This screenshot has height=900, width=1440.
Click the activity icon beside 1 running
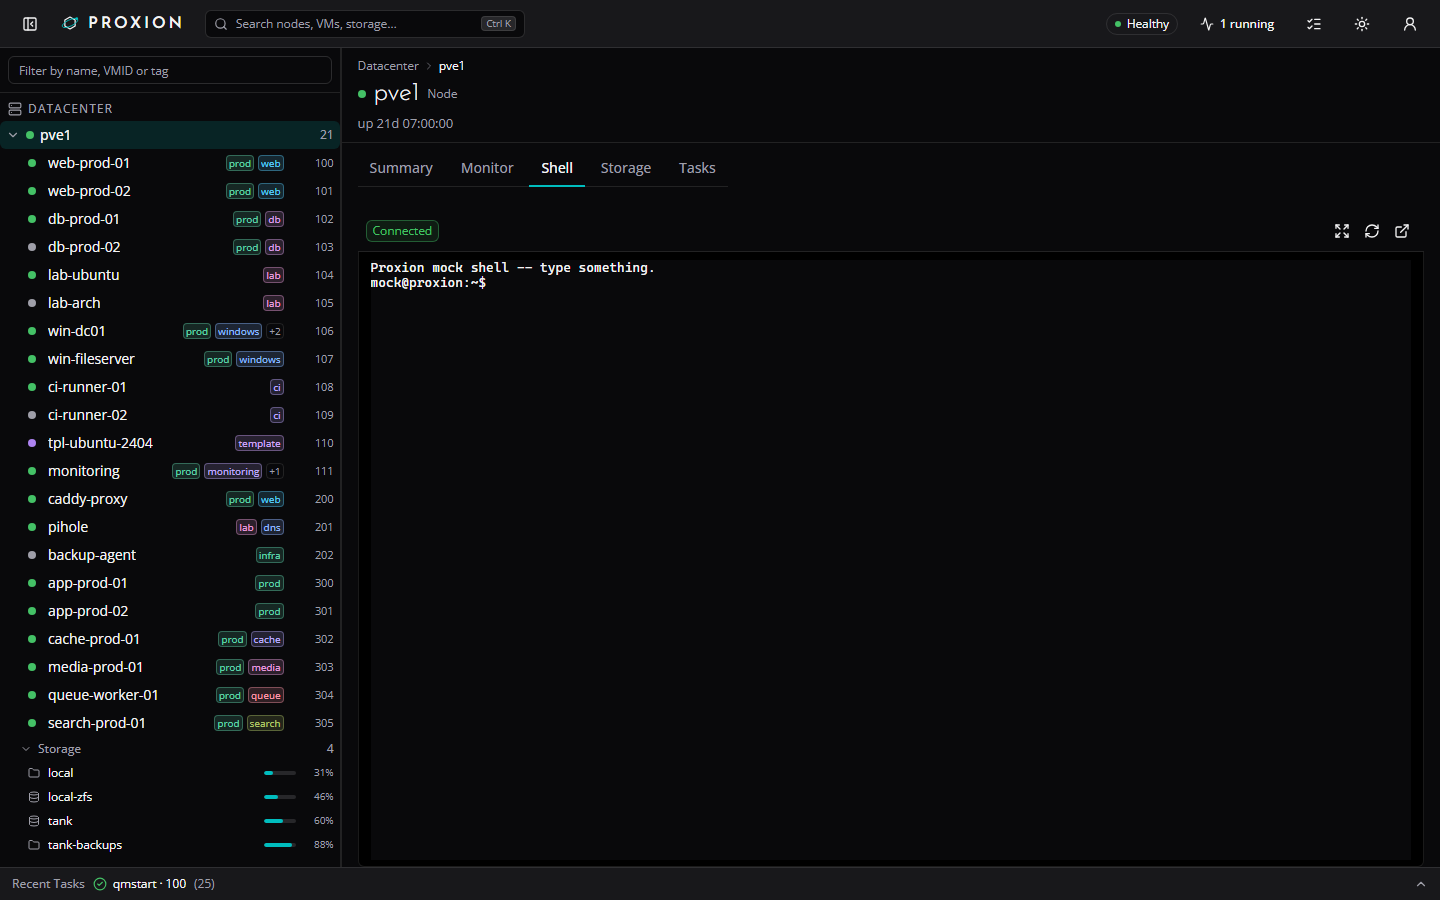(1207, 24)
